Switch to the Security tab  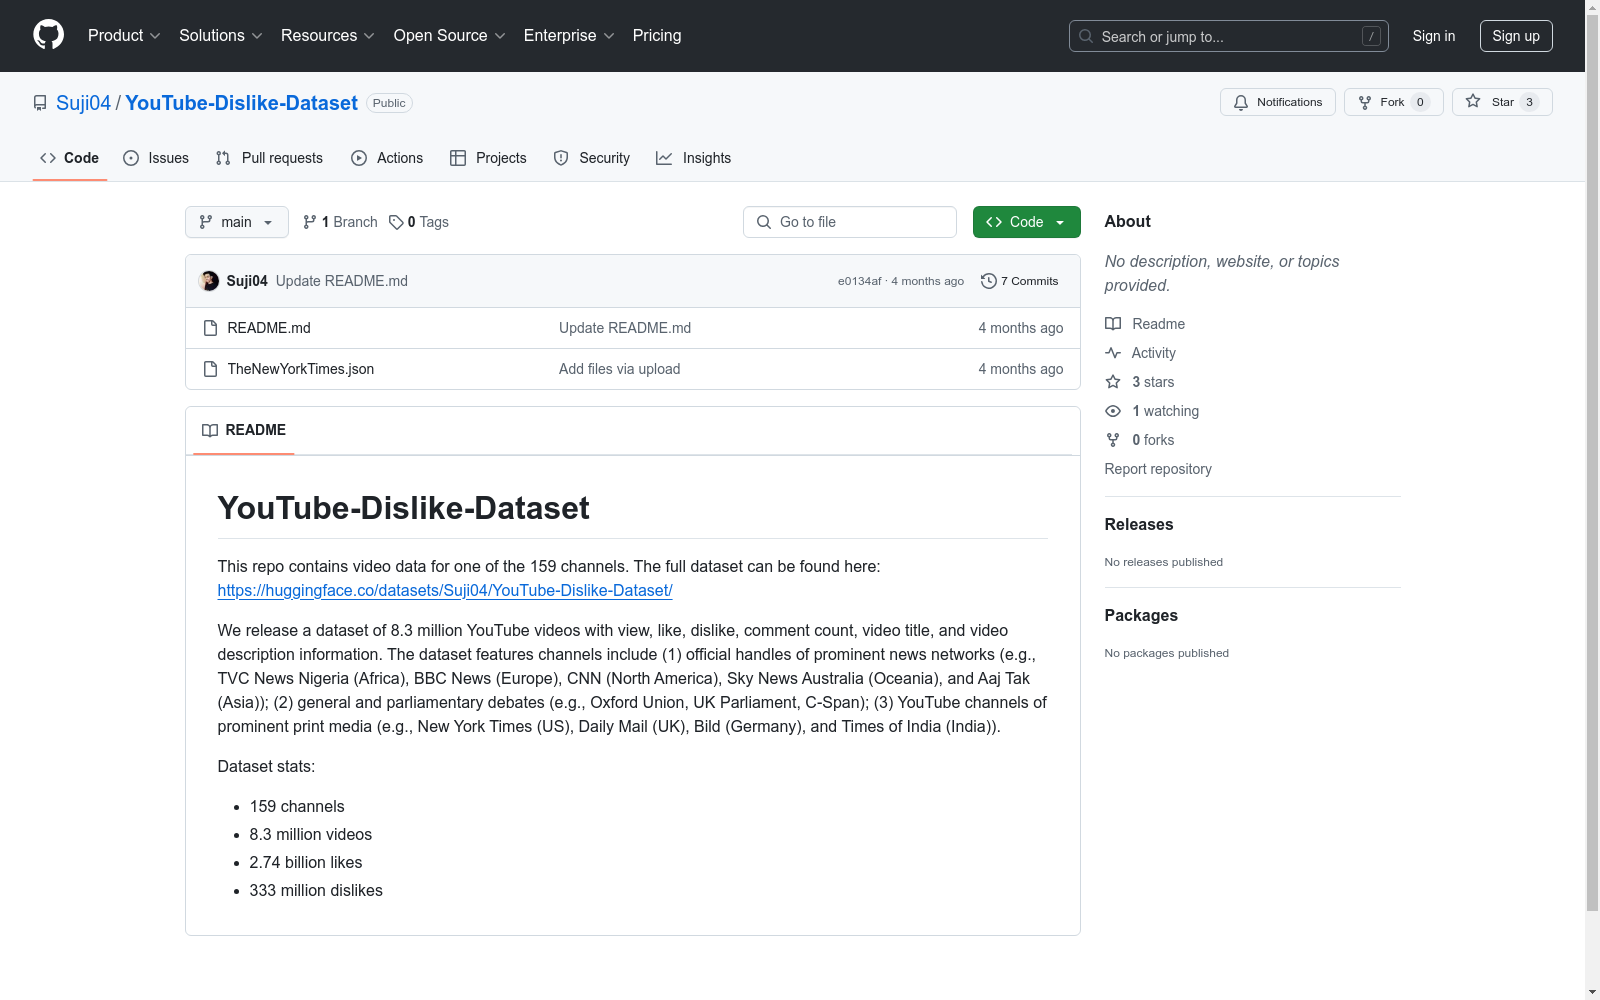click(592, 158)
